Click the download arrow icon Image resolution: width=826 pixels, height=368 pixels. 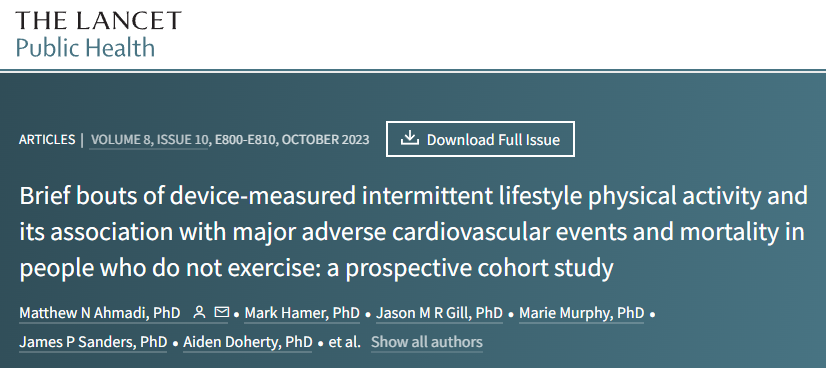point(409,138)
